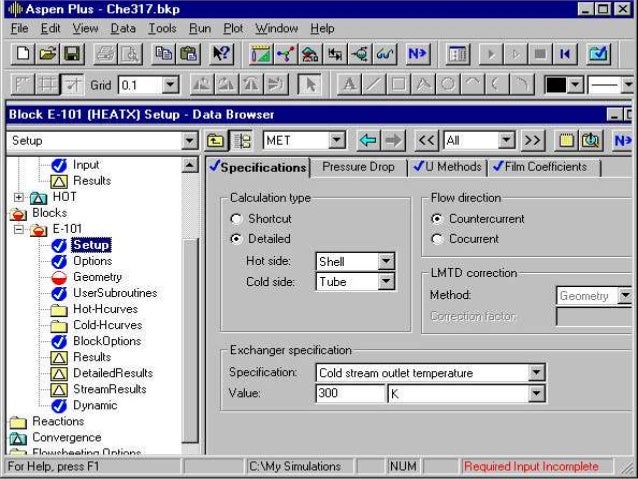Open the Tools menu

click(x=162, y=28)
